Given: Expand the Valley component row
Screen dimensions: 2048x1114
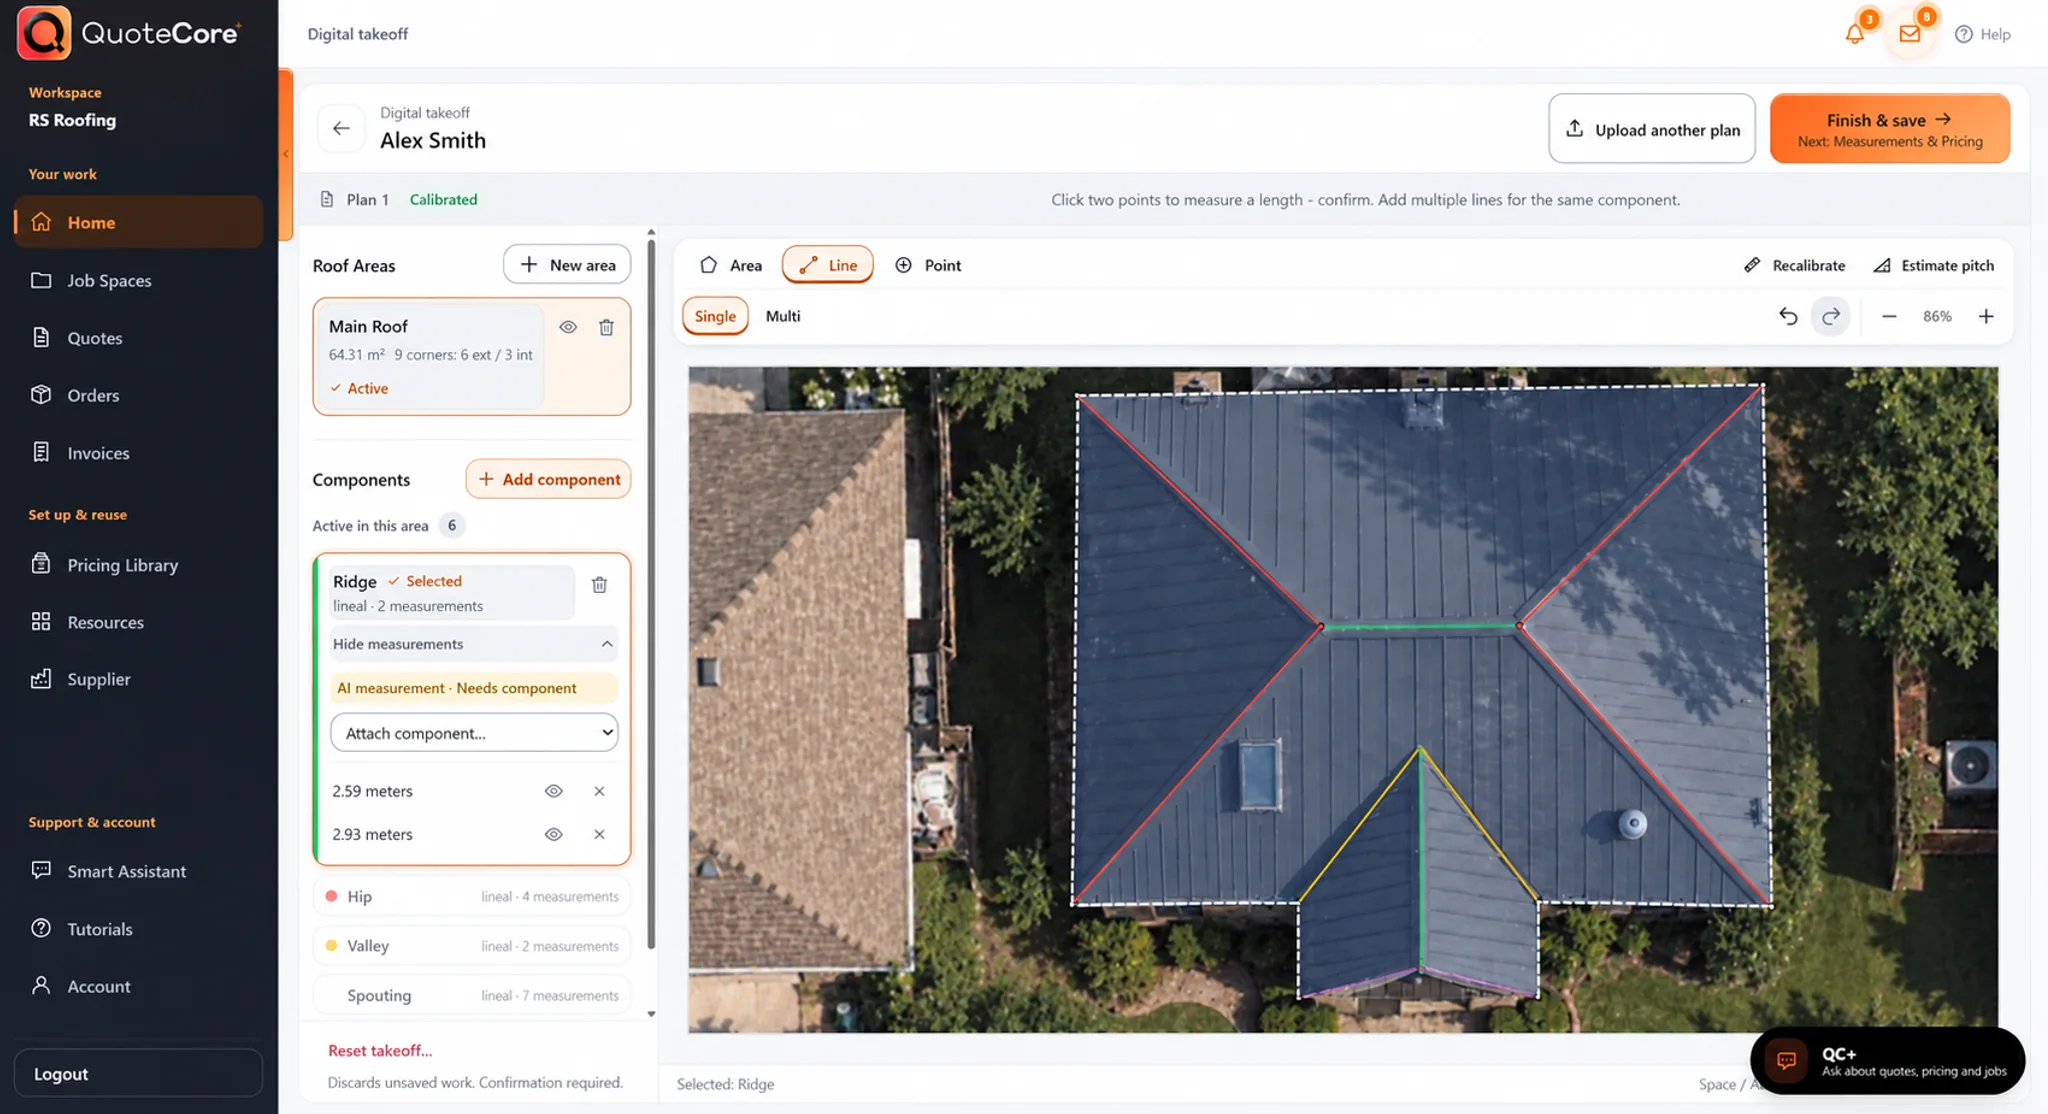Looking at the screenshot, I should [x=472, y=946].
